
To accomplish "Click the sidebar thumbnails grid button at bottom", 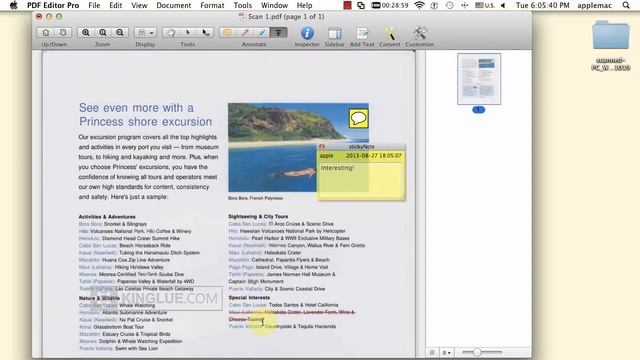I will [x=433, y=352].
